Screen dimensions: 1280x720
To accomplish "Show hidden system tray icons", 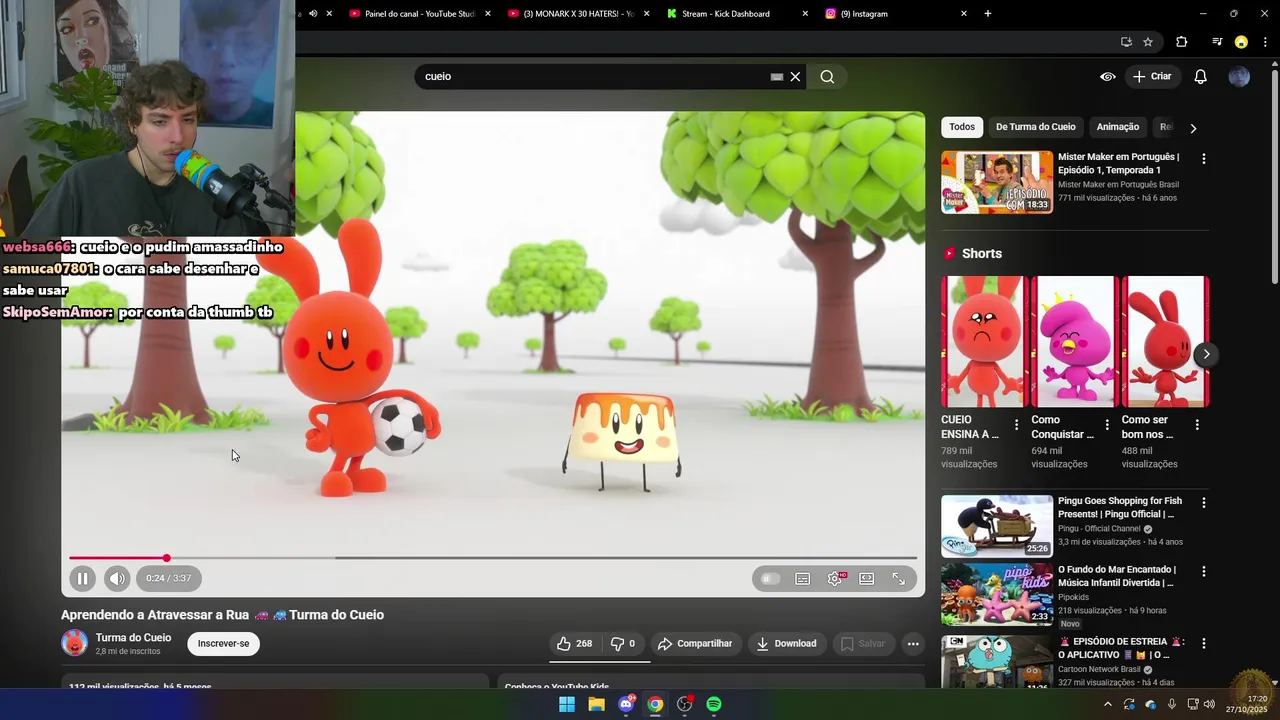I will tap(1107, 704).
